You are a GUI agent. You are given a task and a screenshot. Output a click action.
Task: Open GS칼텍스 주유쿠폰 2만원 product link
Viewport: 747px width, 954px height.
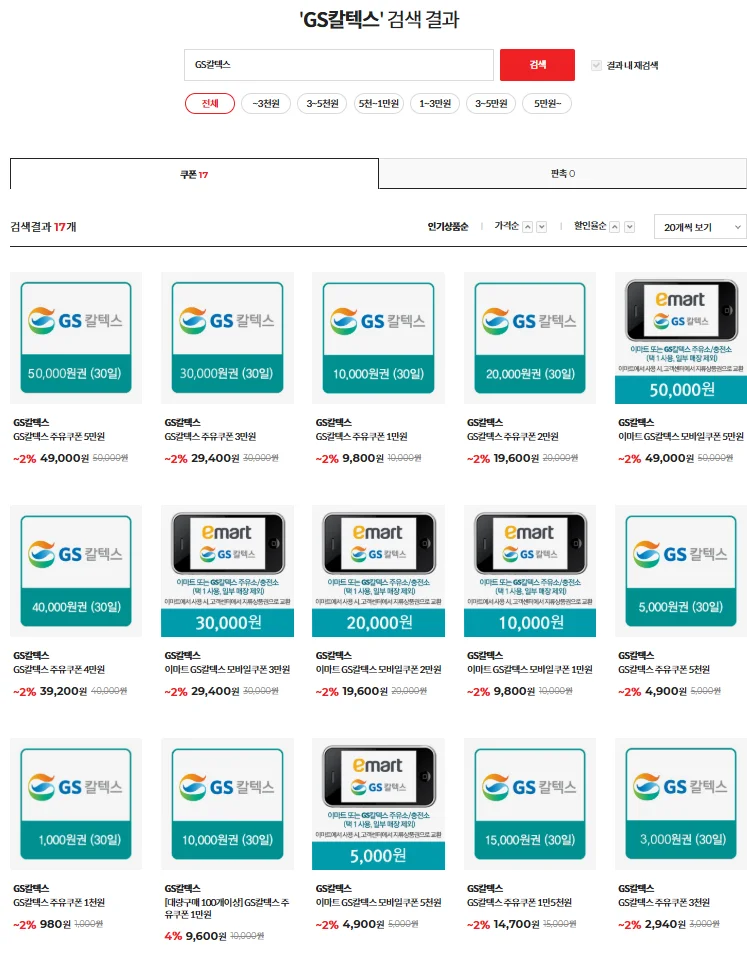click(x=513, y=436)
